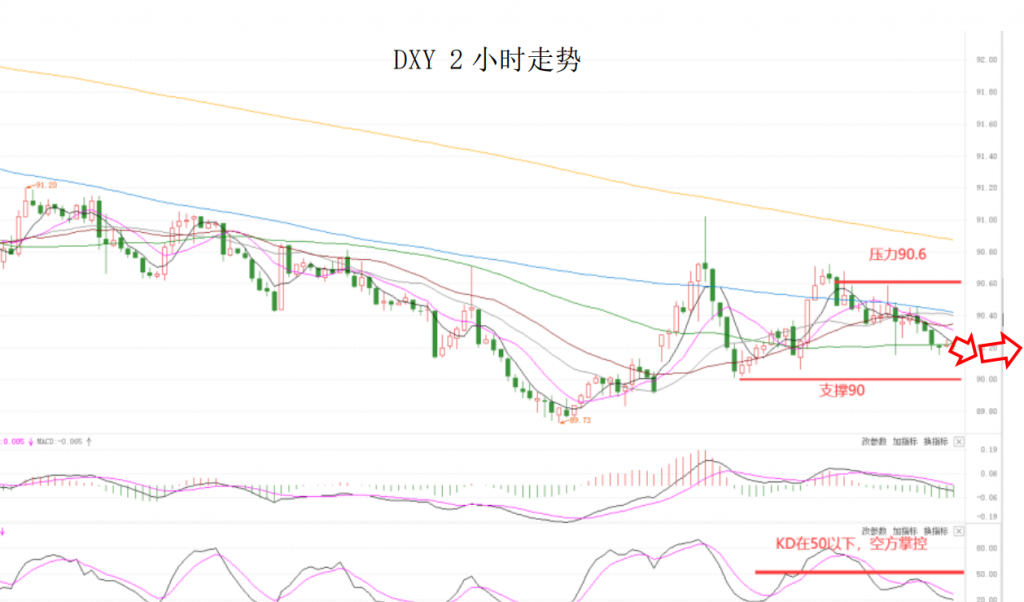Click 加指标 in the MACD panel
The height and width of the screenshot is (602, 1024).
[x=904, y=442]
